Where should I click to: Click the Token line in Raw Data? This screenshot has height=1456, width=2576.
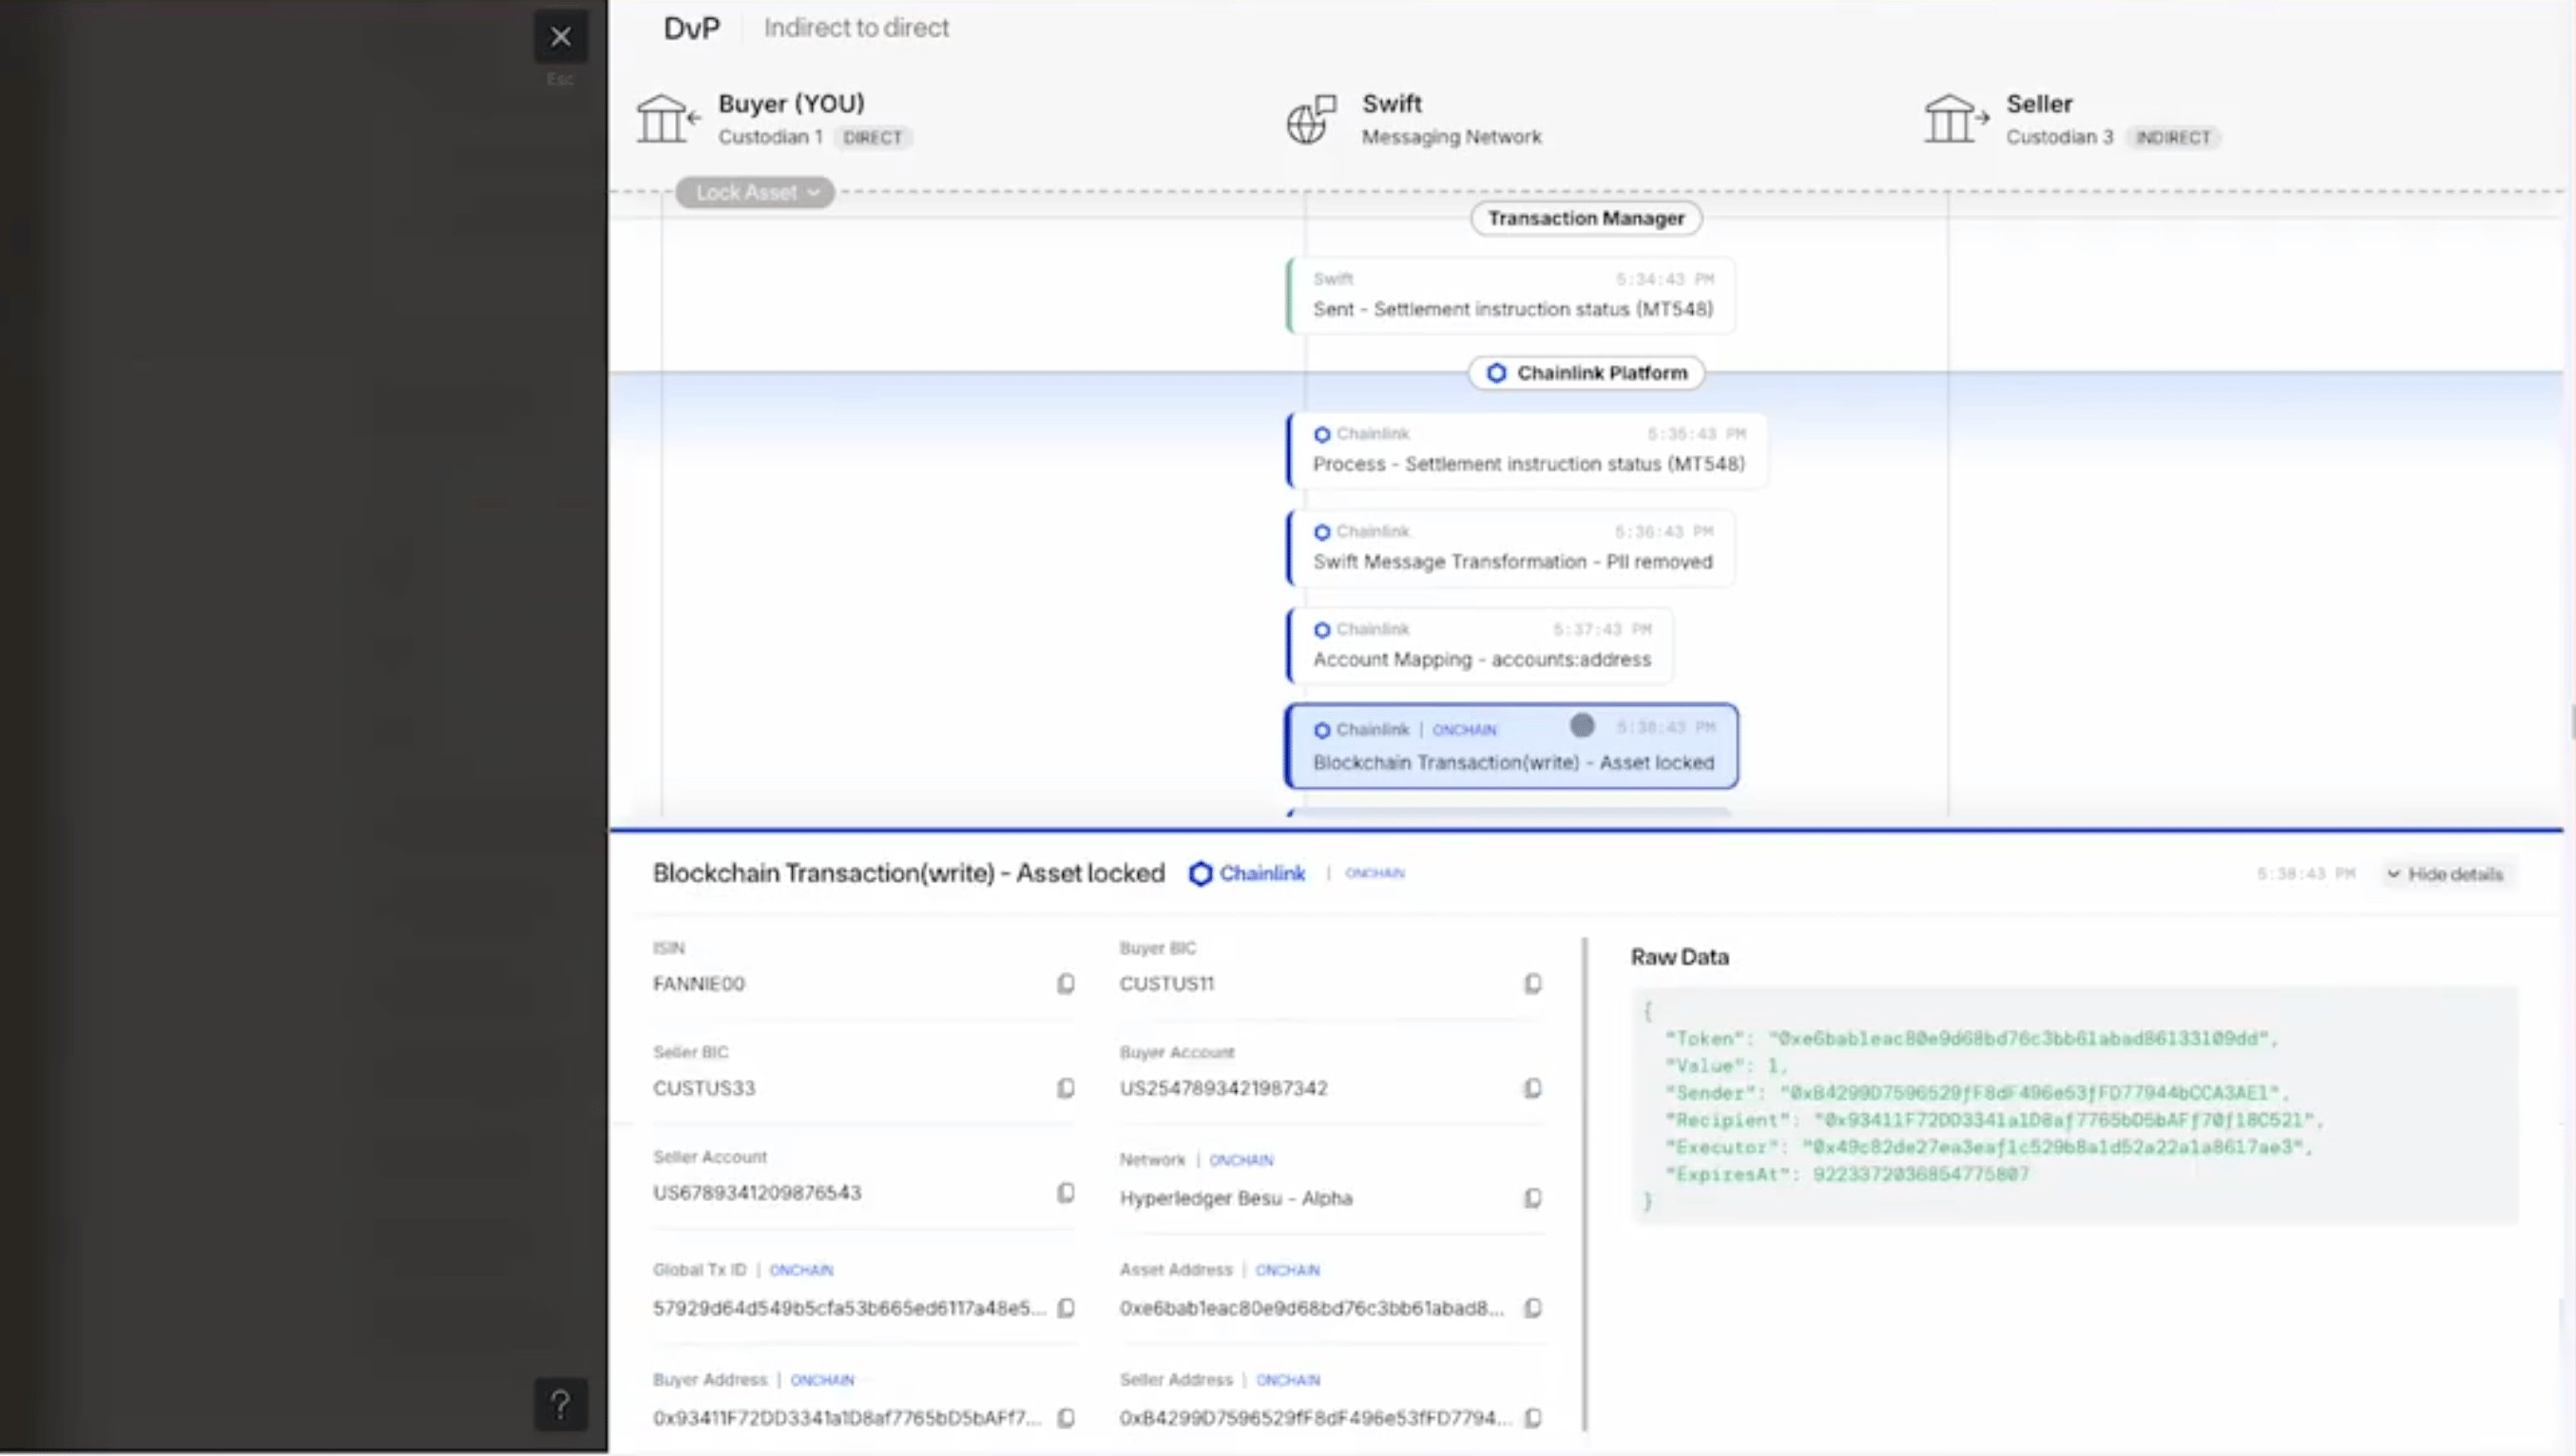coord(1971,1039)
